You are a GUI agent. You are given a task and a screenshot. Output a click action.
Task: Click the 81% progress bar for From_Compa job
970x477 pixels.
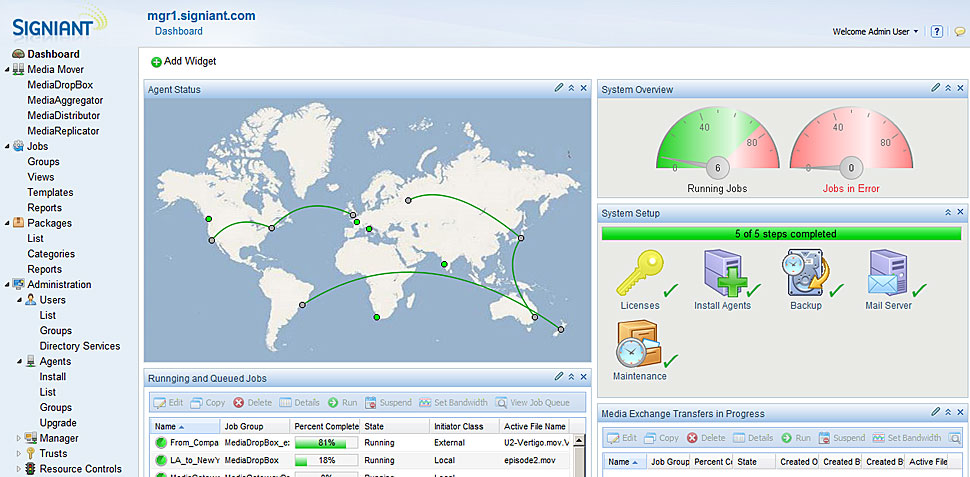coord(325,441)
